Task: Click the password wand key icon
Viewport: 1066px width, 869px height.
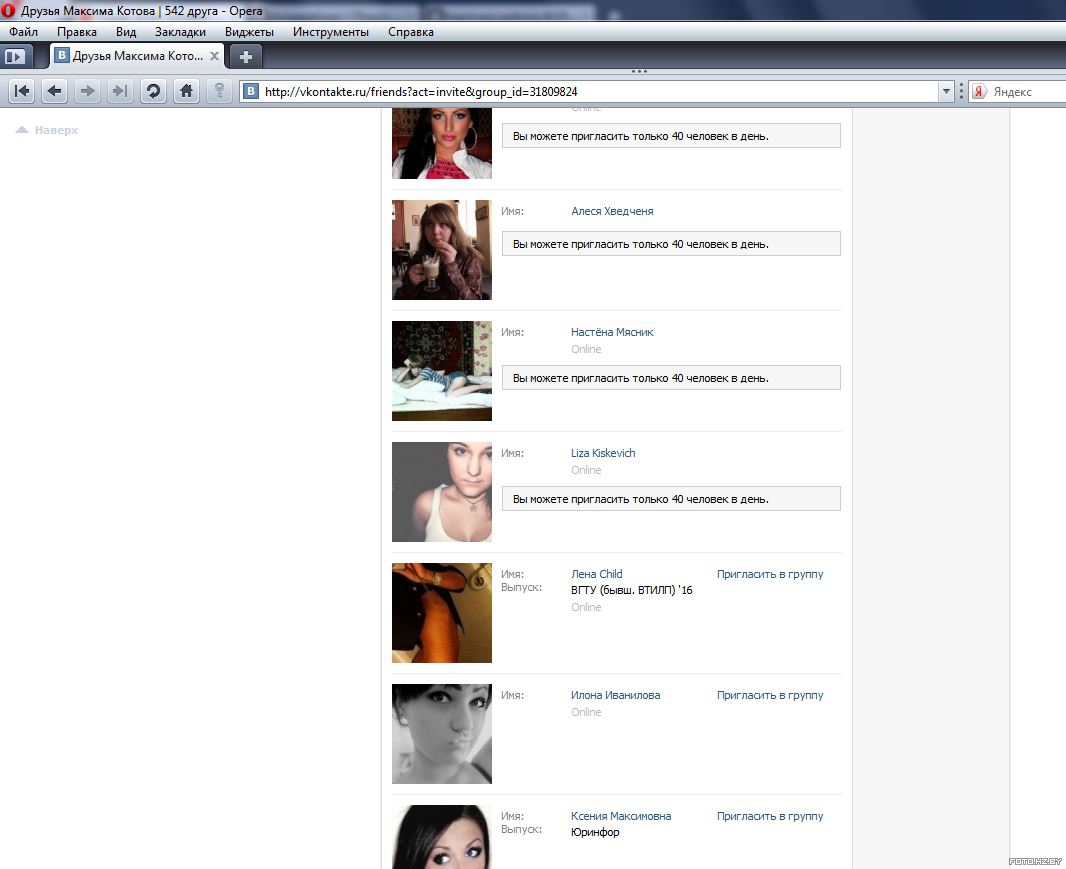Action: point(219,91)
